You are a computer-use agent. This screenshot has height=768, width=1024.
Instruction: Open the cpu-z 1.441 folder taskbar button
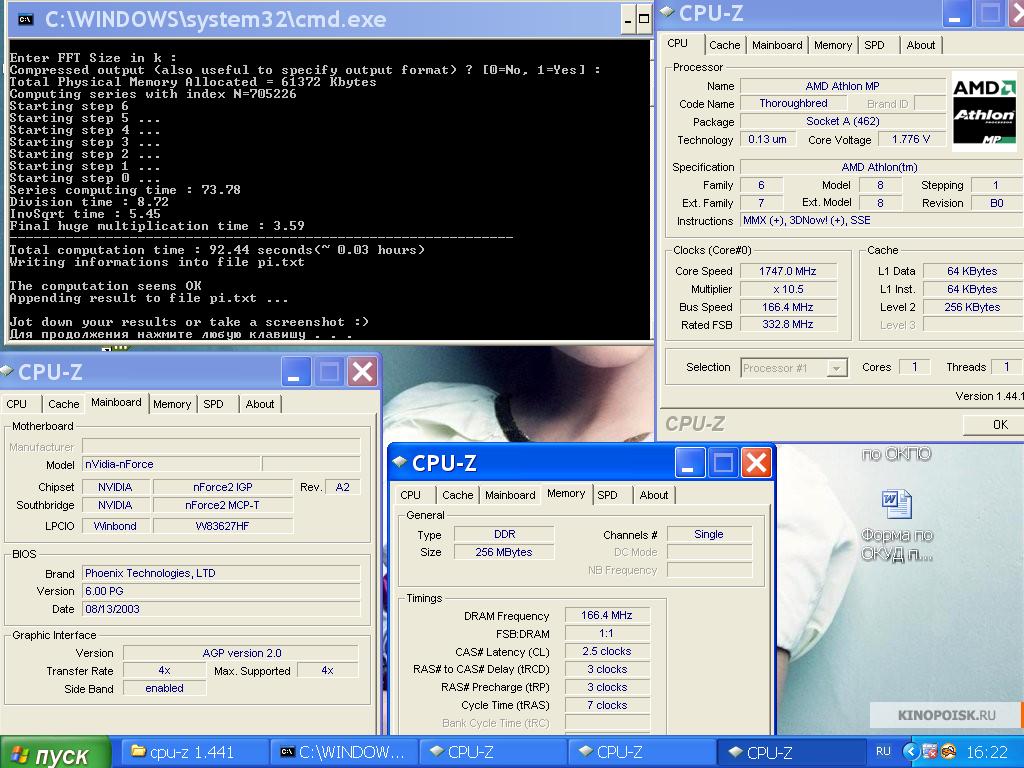[195, 752]
